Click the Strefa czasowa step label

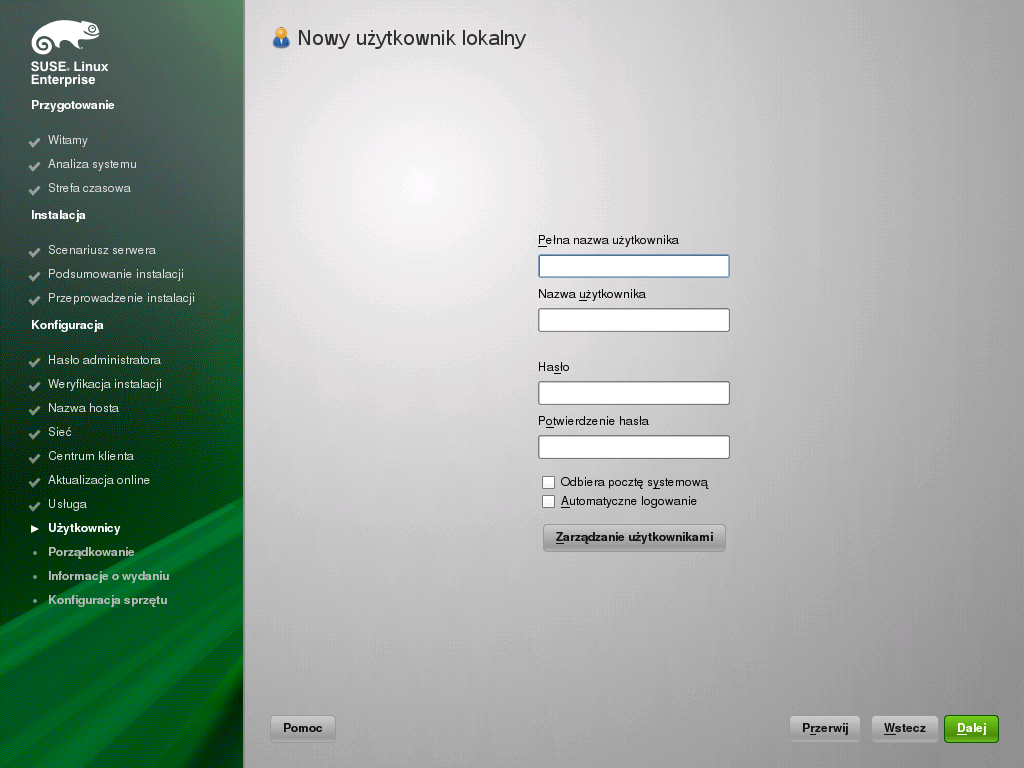(x=89, y=188)
